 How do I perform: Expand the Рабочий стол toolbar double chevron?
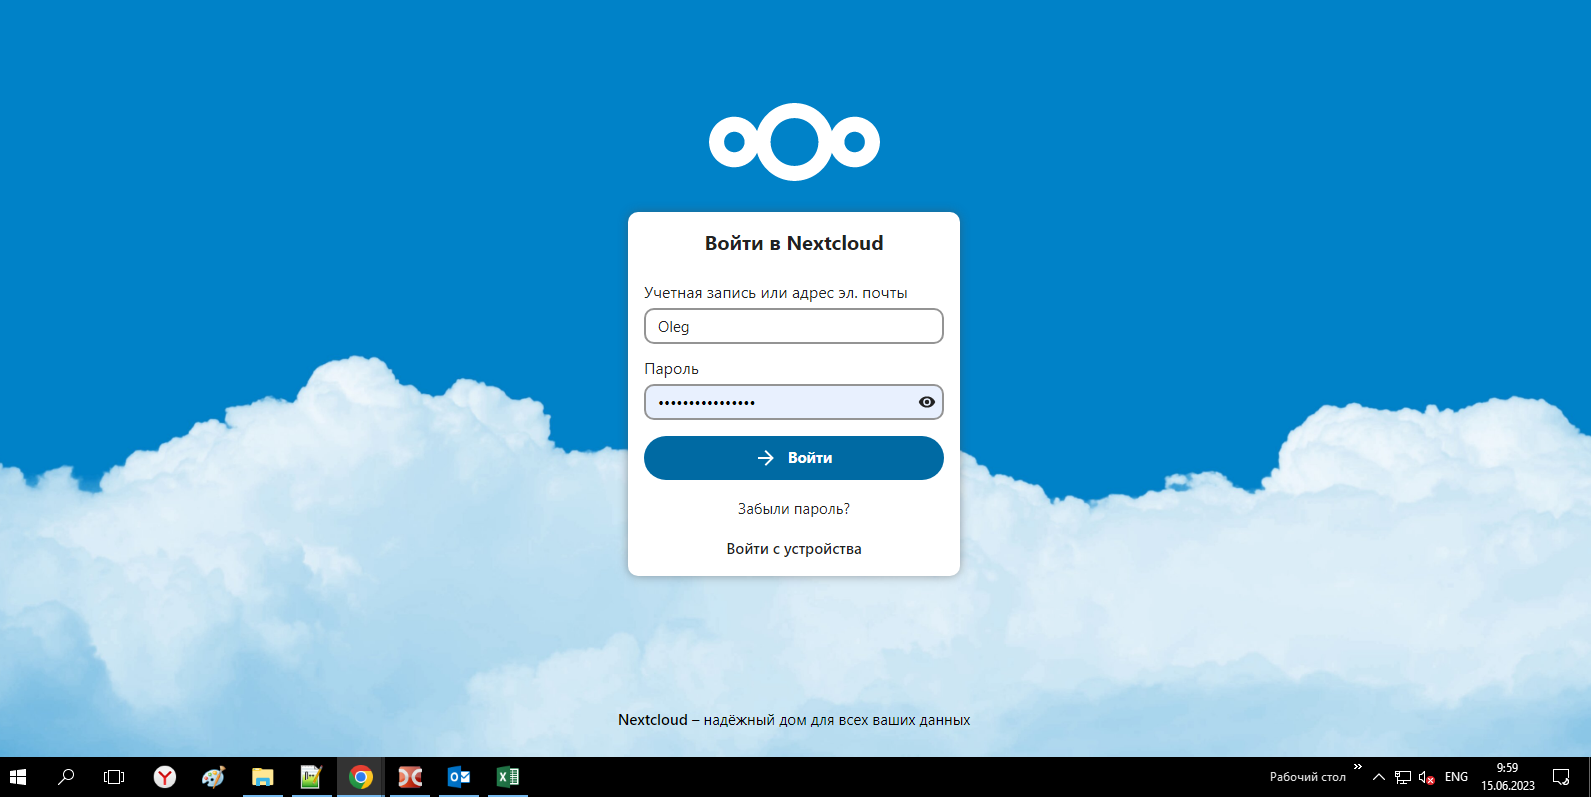1357,767
